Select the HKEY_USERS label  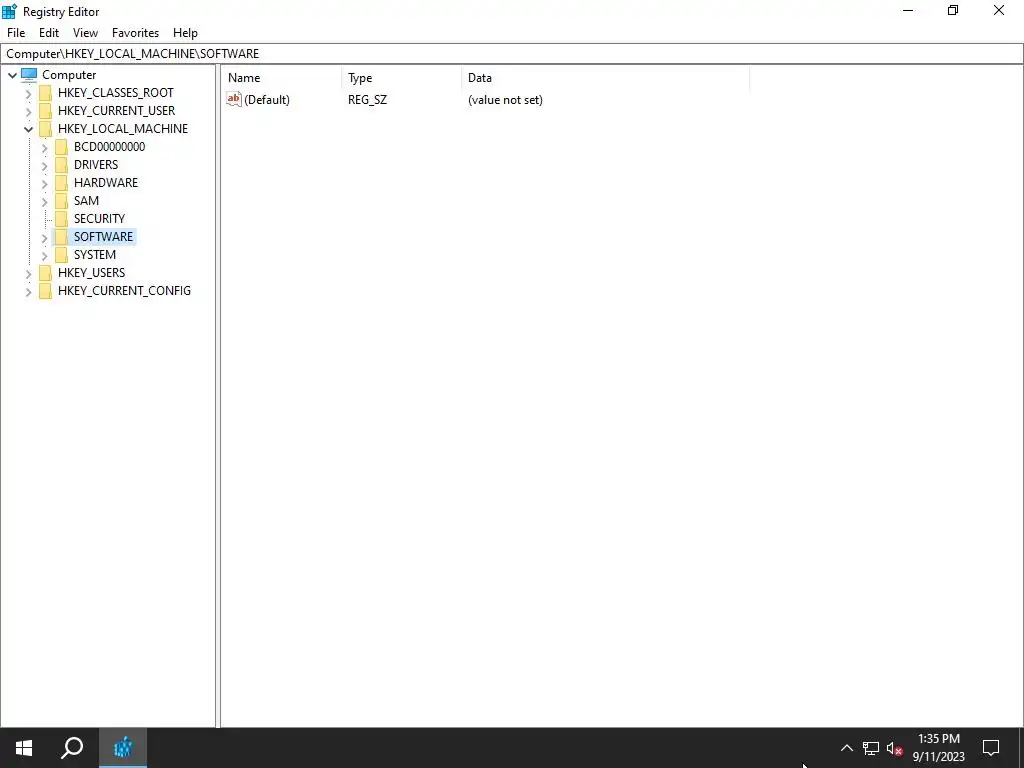click(x=91, y=272)
